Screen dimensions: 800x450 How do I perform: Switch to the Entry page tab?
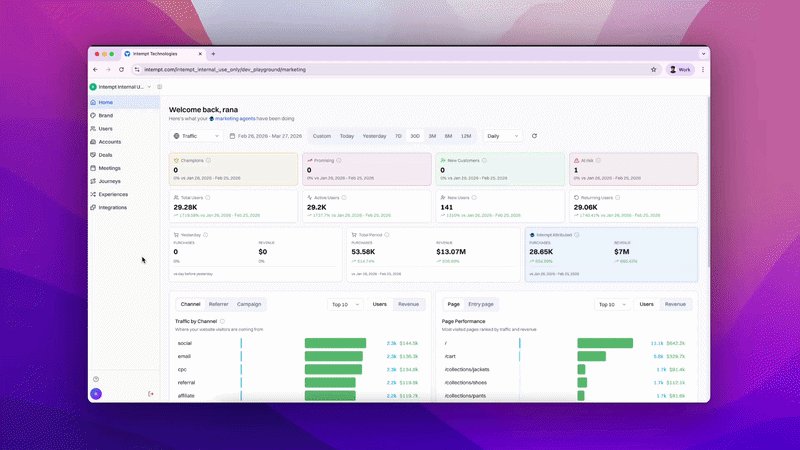point(481,304)
